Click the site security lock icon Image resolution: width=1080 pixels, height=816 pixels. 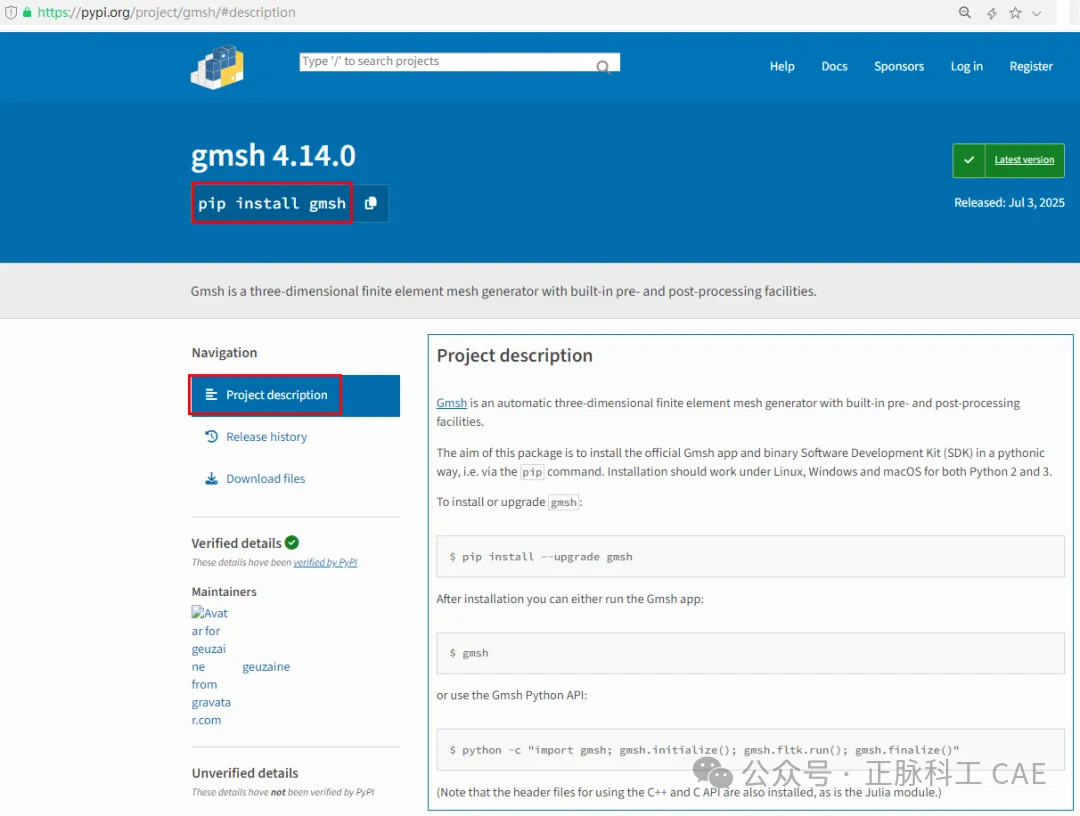(x=27, y=13)
